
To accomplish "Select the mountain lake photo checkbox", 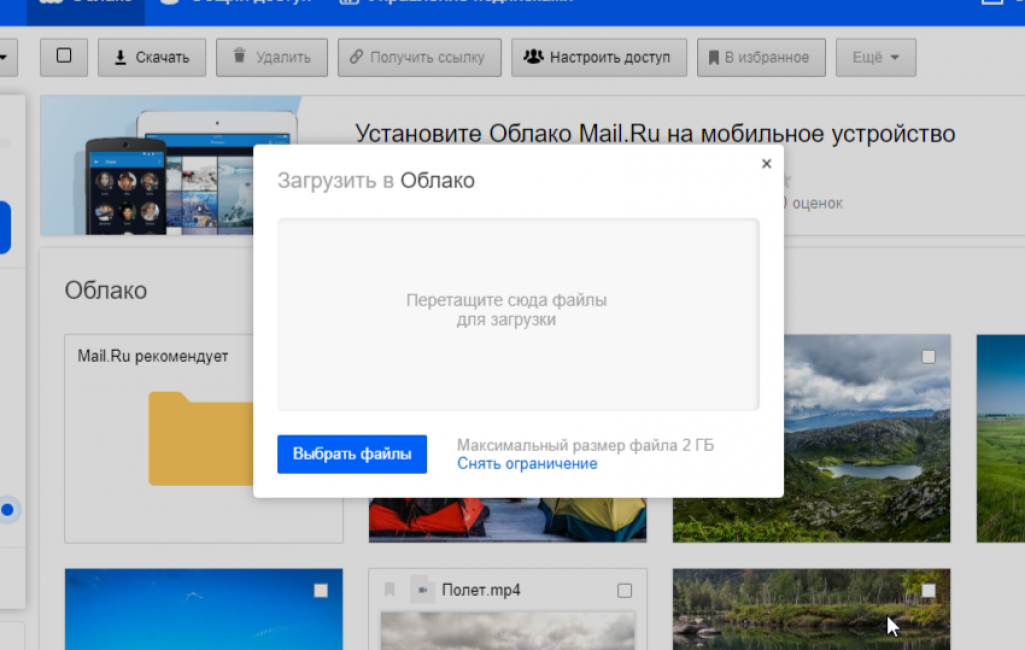I will point(929,357).
